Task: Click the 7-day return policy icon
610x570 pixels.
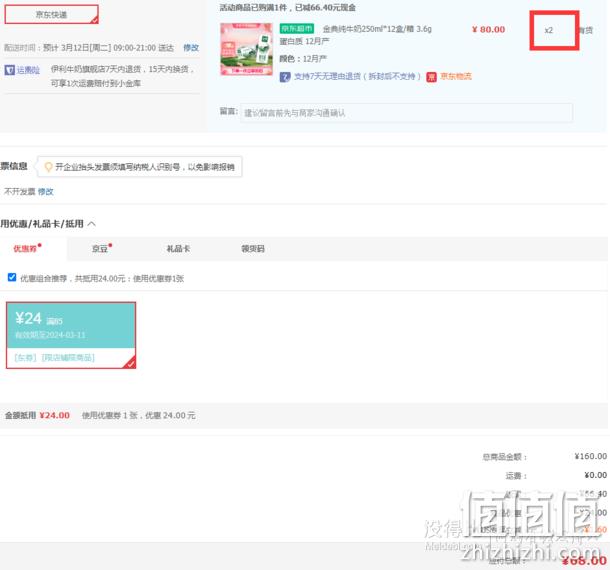Action: (285, 77)
